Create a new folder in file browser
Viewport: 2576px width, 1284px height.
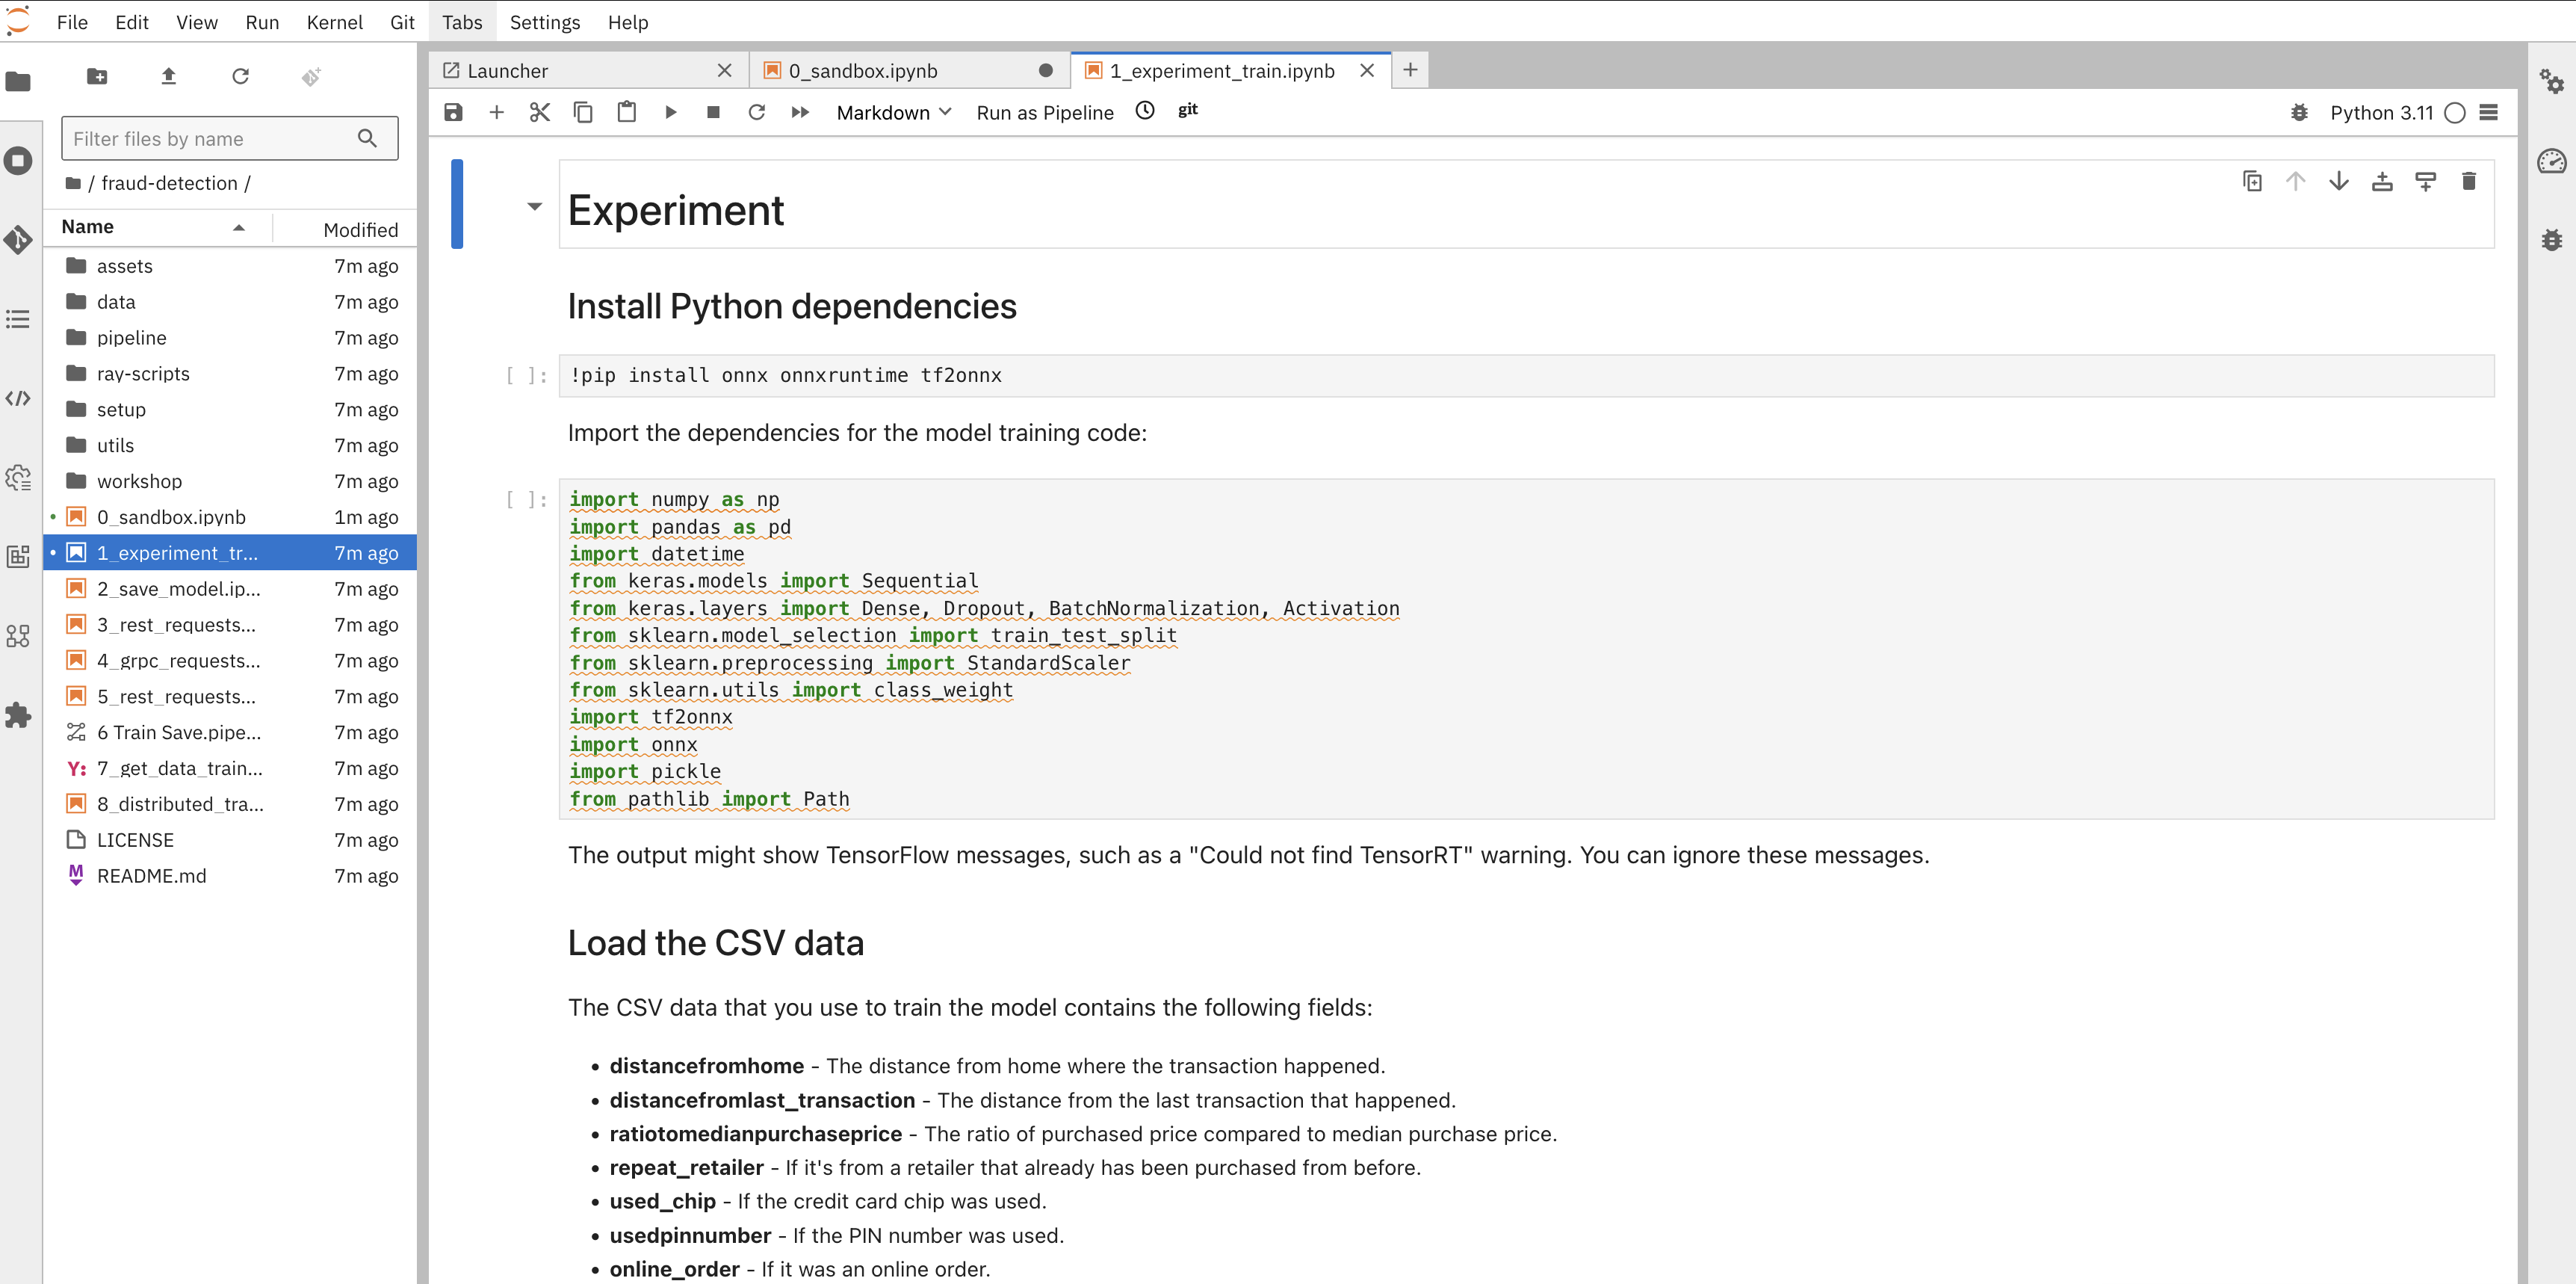97,77
